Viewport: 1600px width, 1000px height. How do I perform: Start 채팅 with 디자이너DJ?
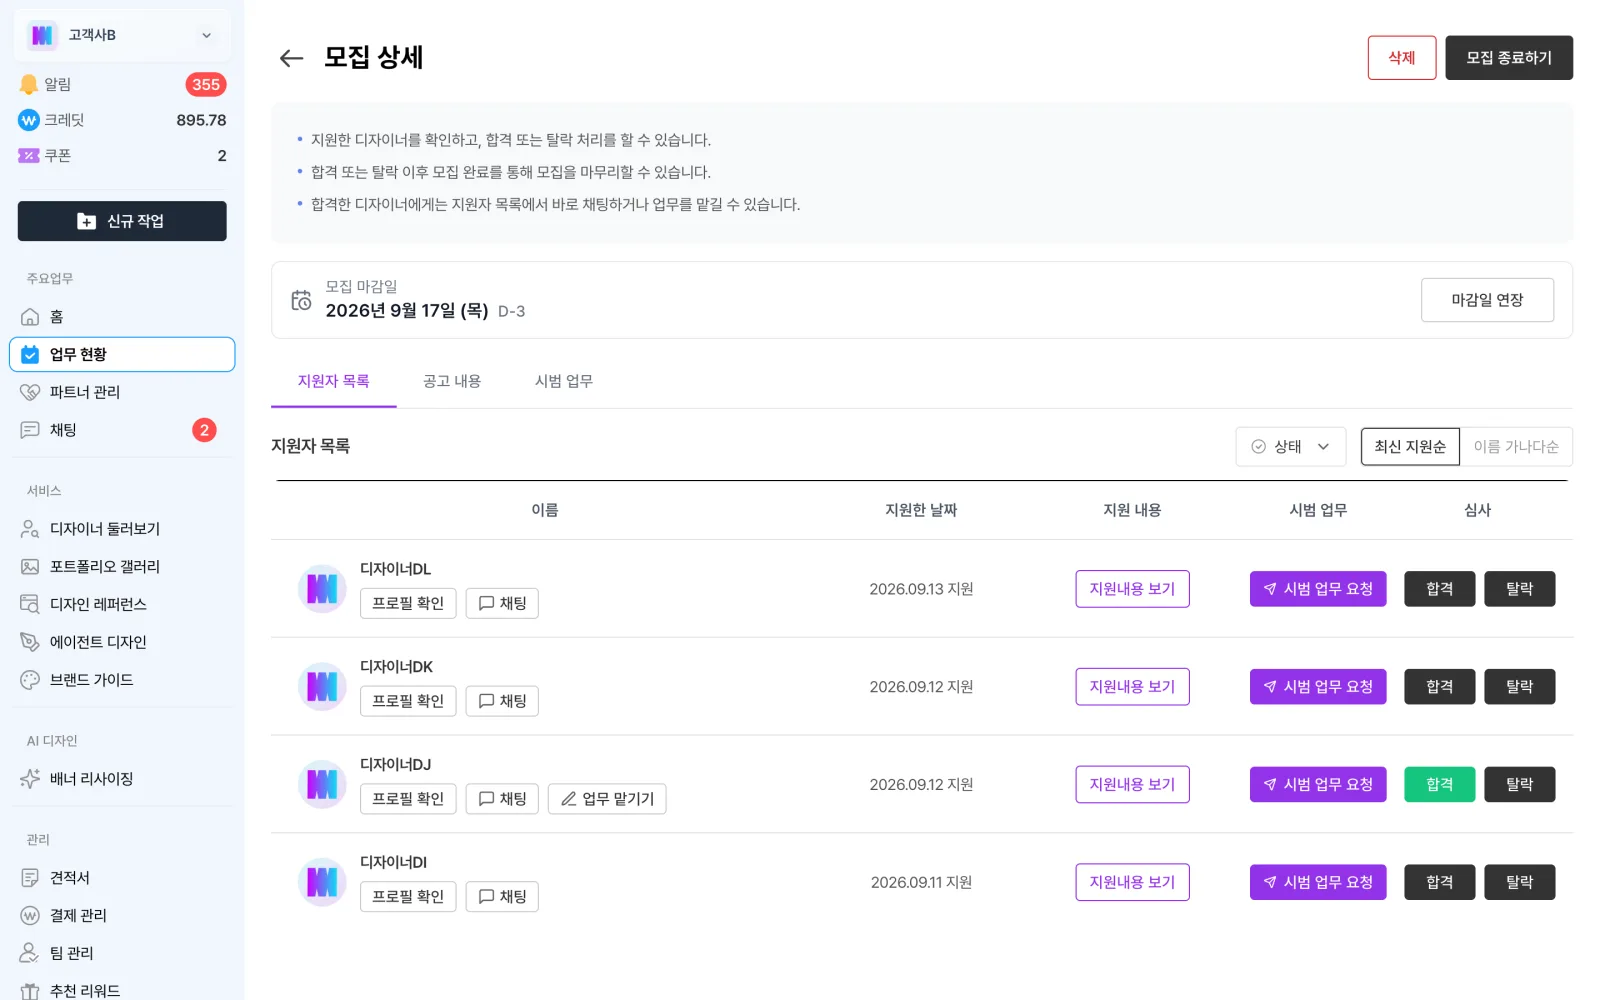click(x=502, y=799)
